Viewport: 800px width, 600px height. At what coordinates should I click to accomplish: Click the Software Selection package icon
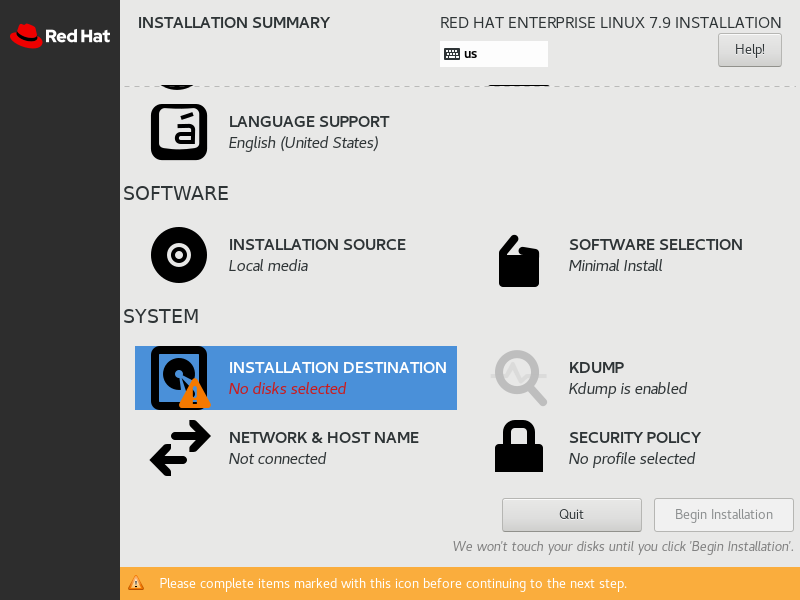(519, 261)
